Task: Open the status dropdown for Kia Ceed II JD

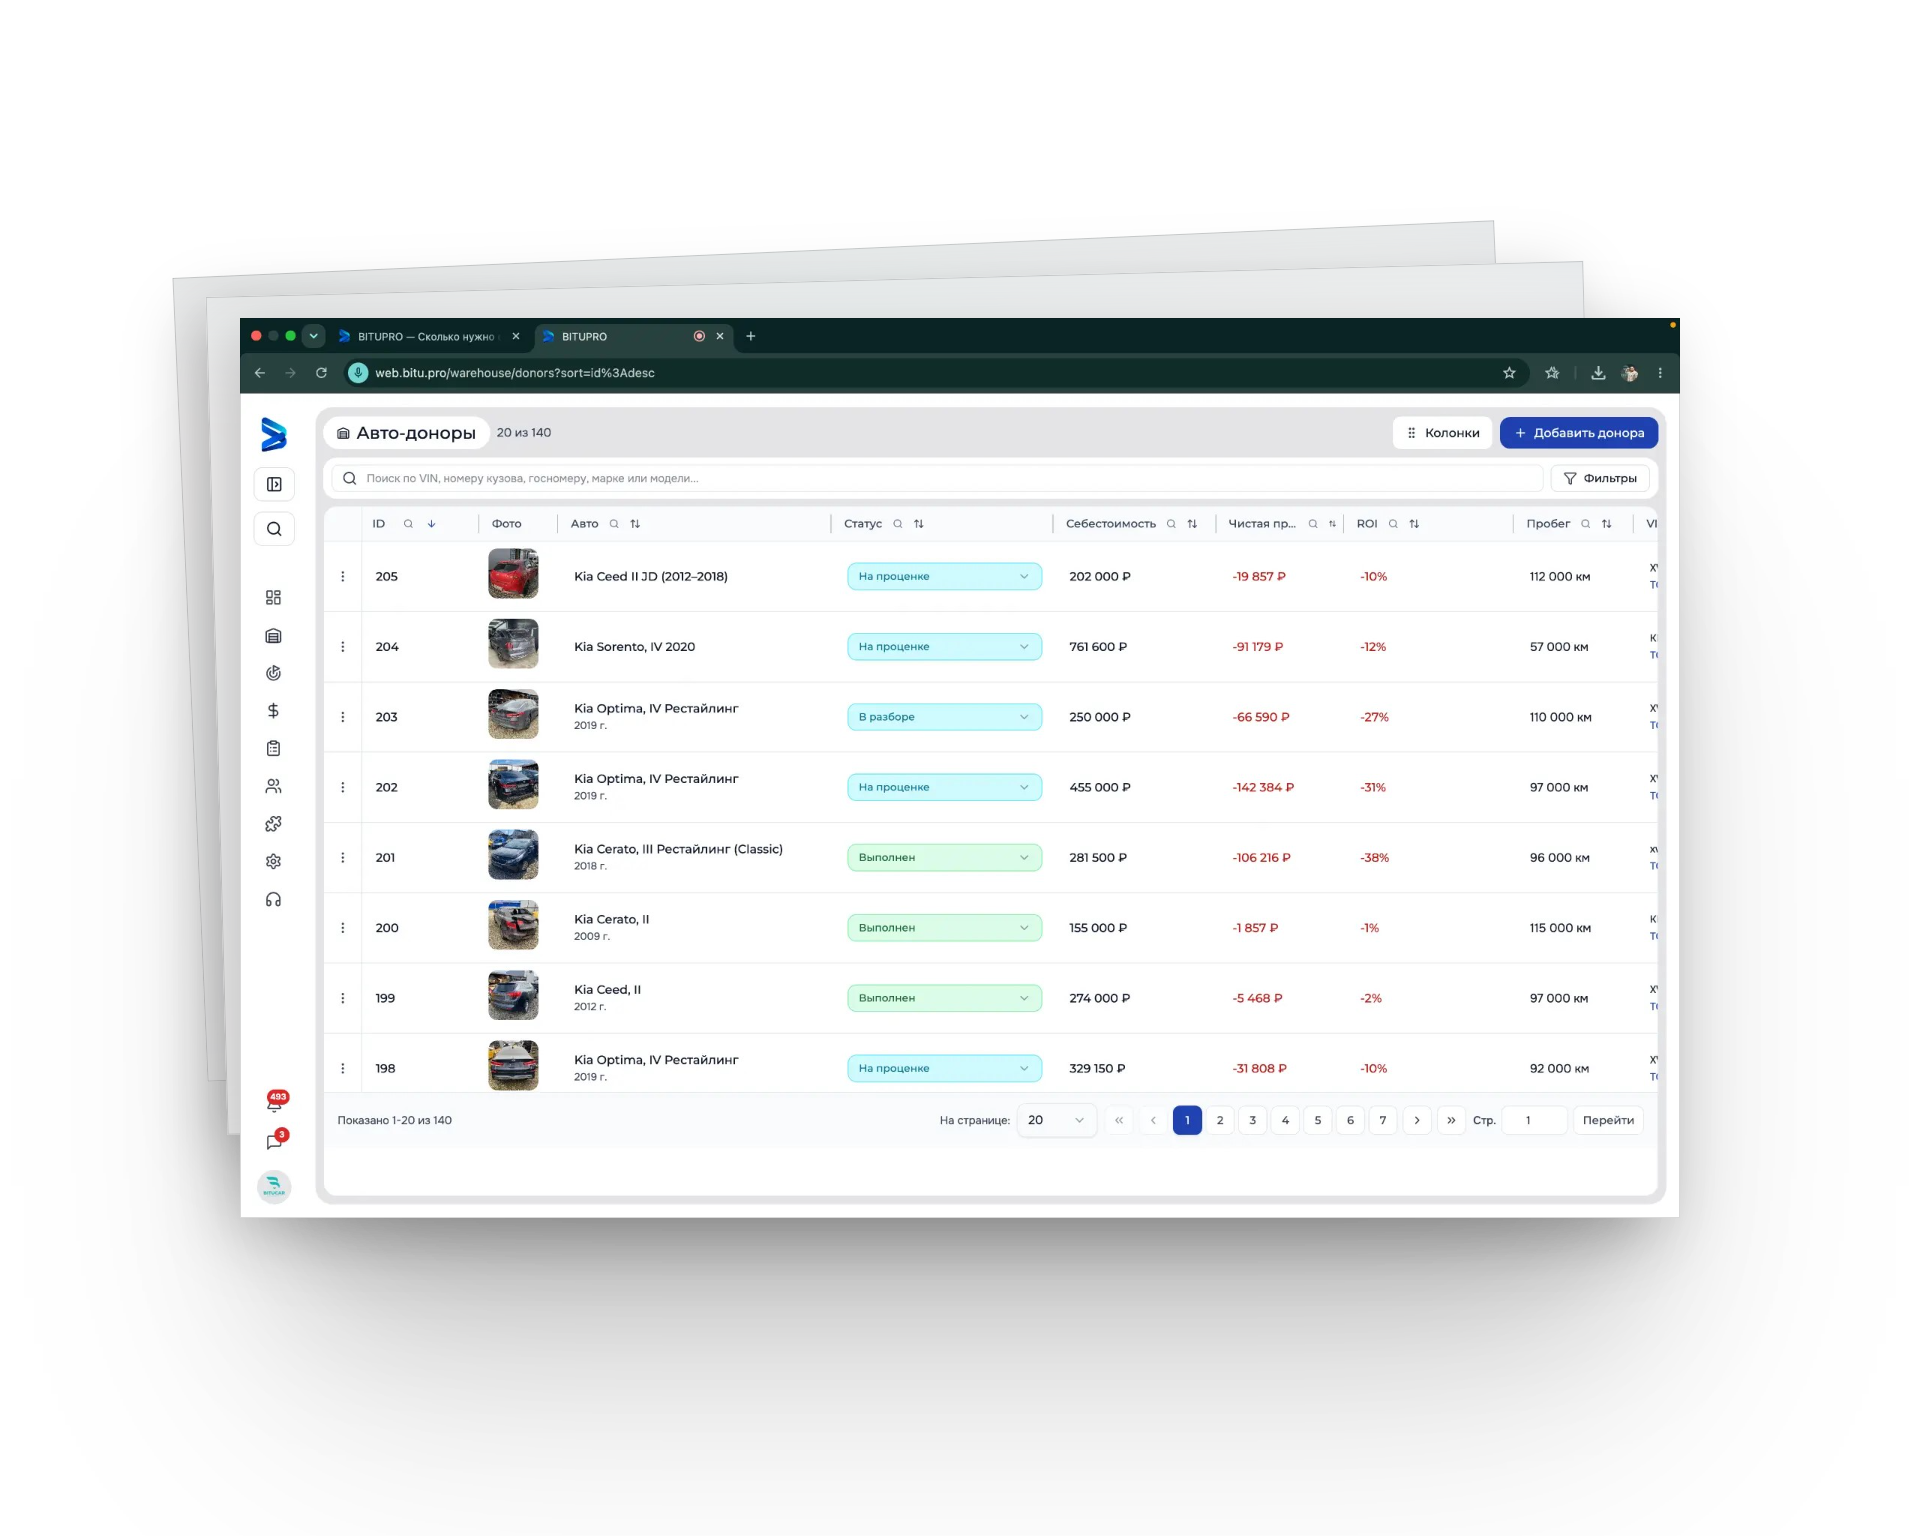Action: 944,577
